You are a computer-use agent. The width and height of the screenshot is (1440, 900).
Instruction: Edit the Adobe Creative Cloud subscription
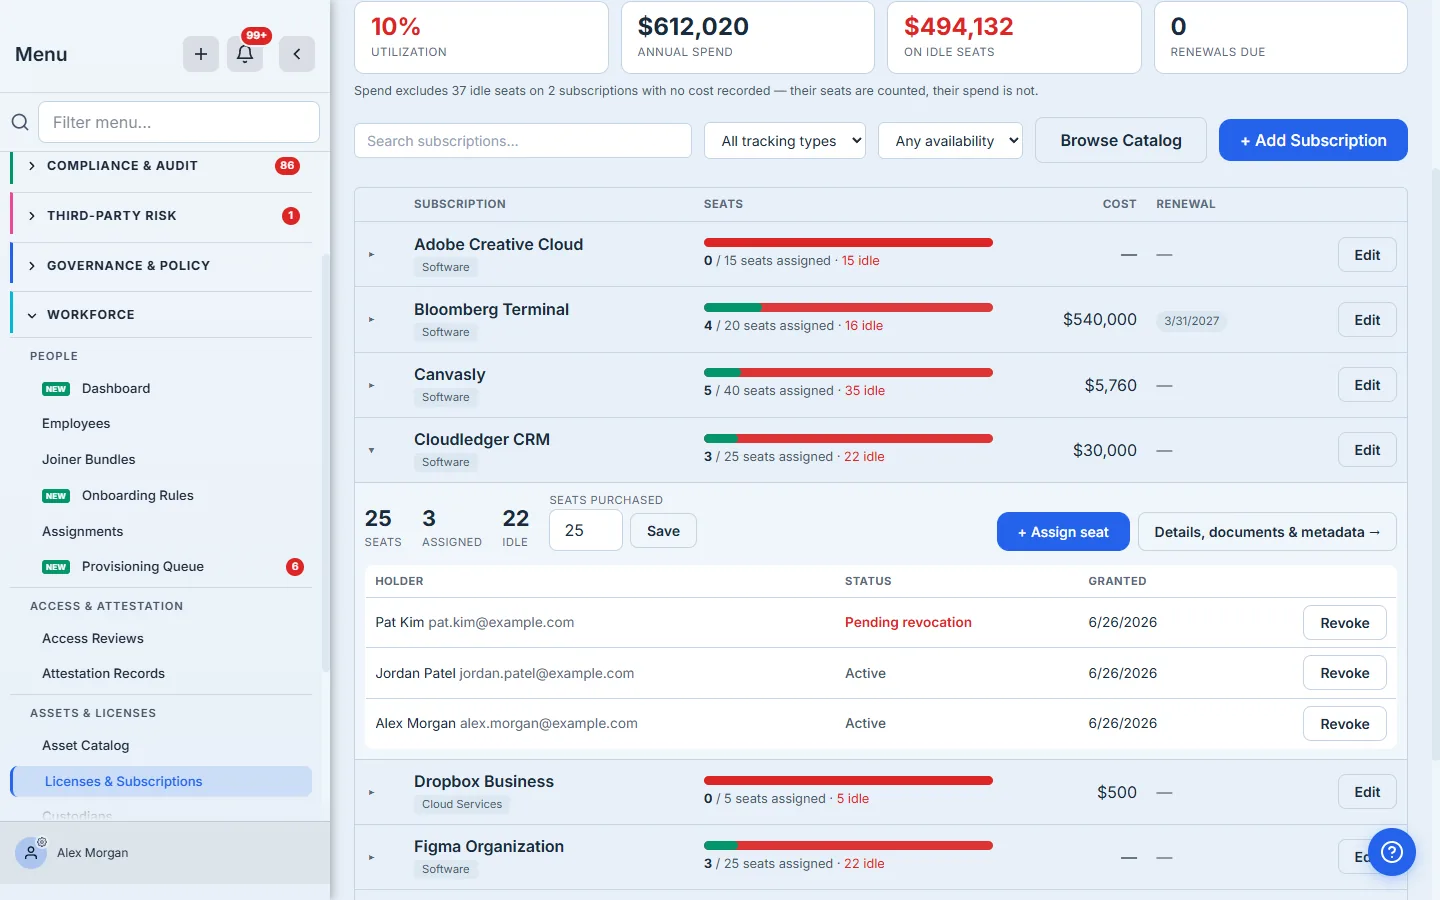[x=1367, y=255]
